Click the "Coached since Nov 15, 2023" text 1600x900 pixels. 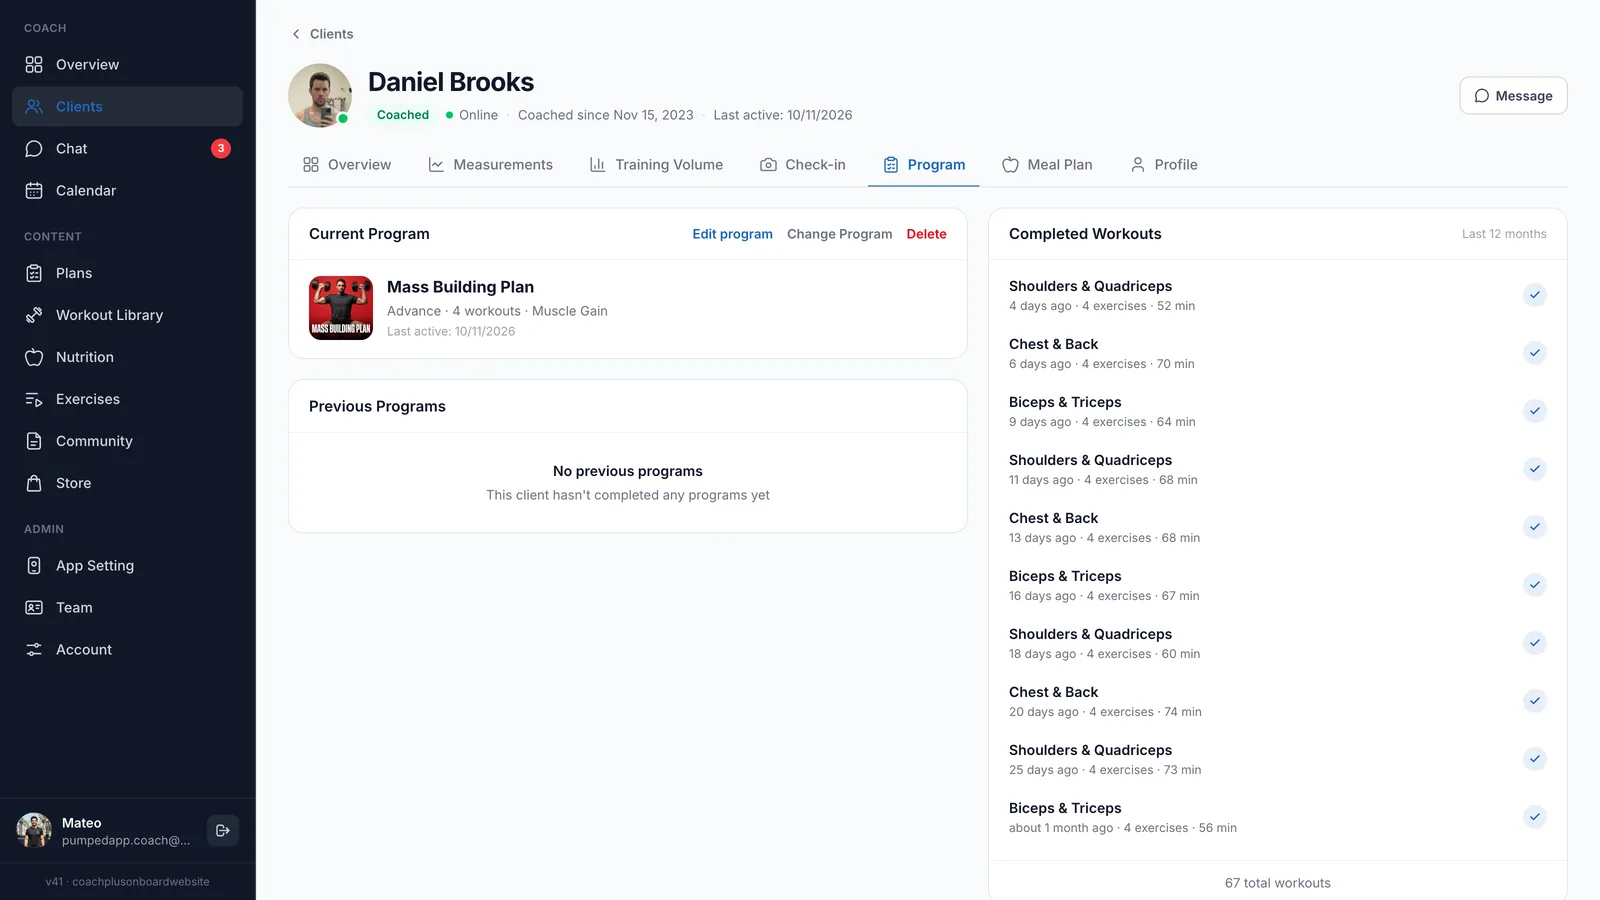[606, 115]
